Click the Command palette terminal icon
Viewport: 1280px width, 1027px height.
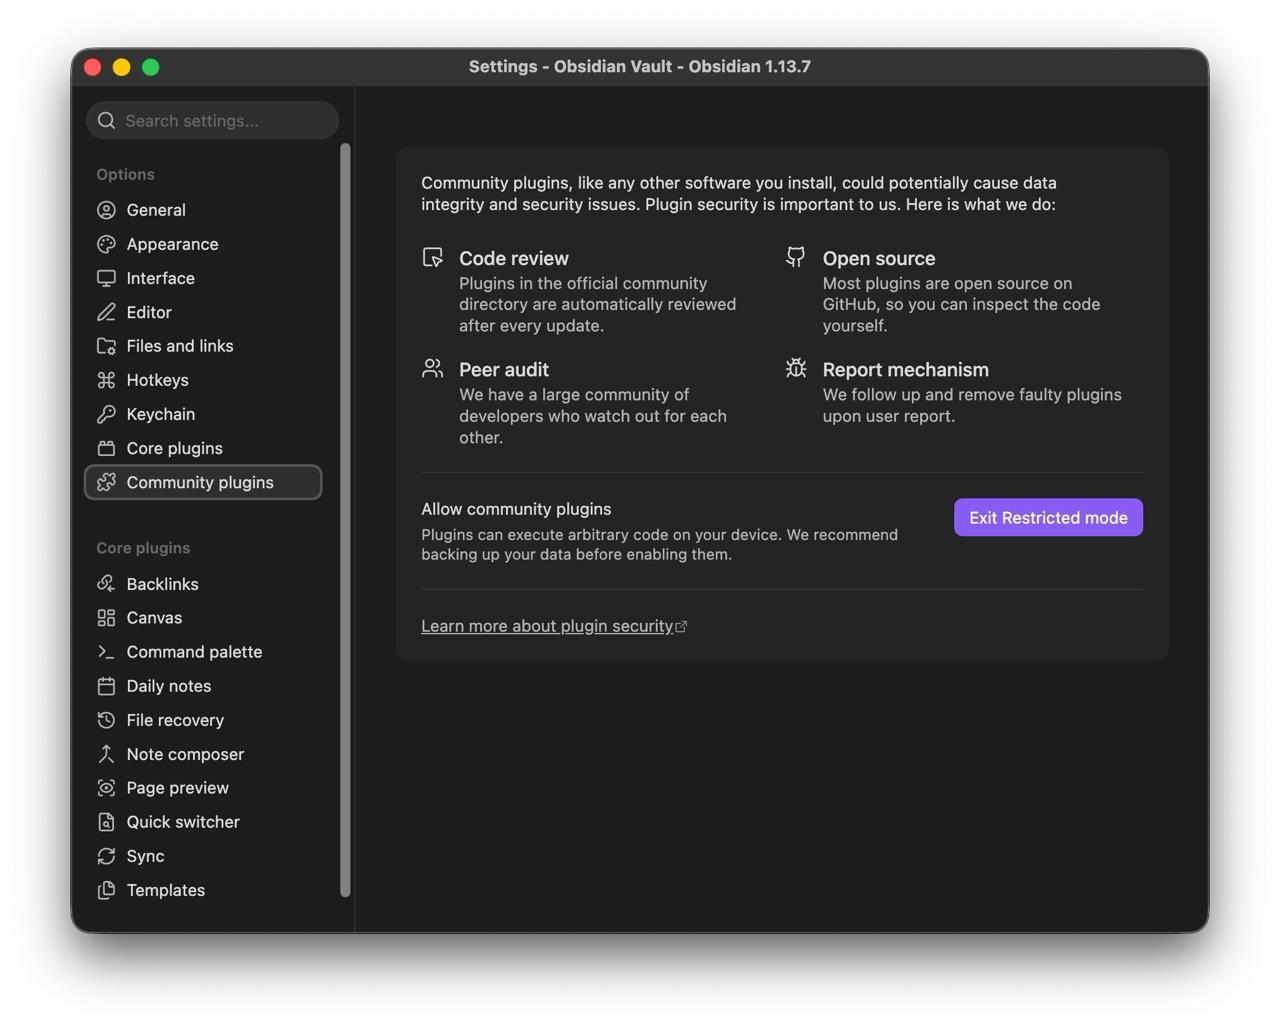tap(106, 652)
